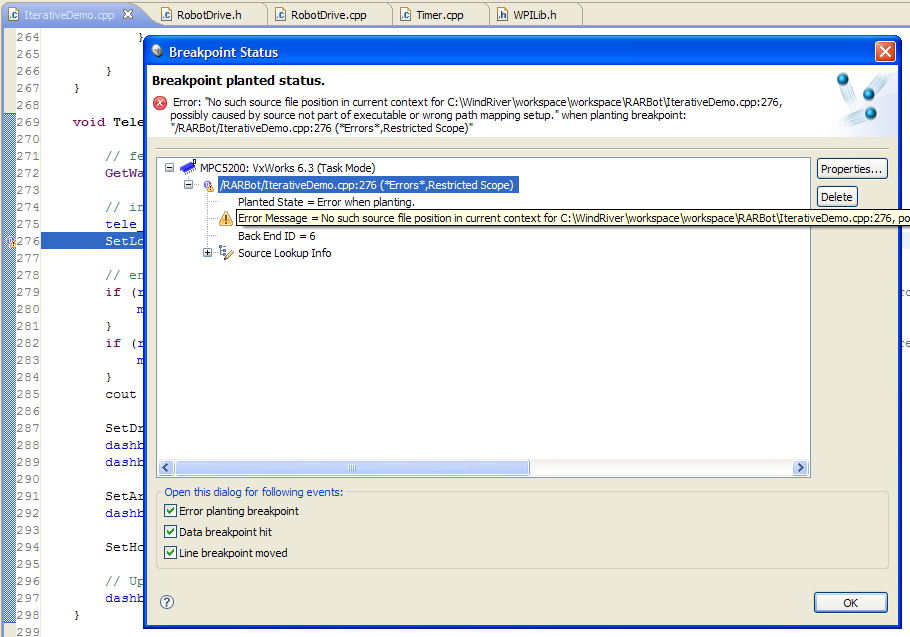
Task: Open dialog help question mark icon
Action: [167, 602]
